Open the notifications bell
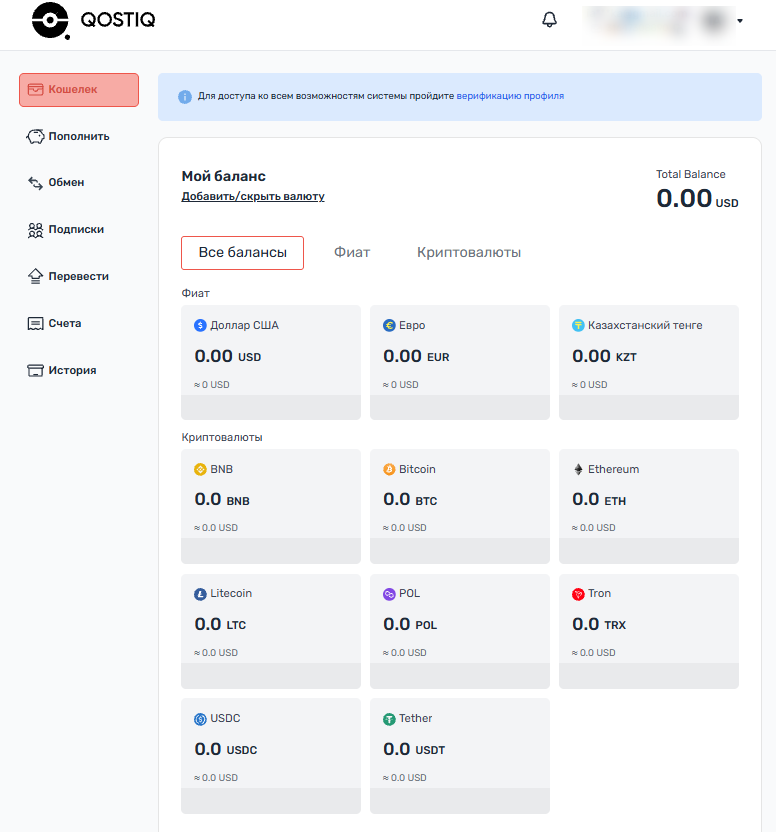The height and width of the screenshot is (832, 776). tap(549, 18)
